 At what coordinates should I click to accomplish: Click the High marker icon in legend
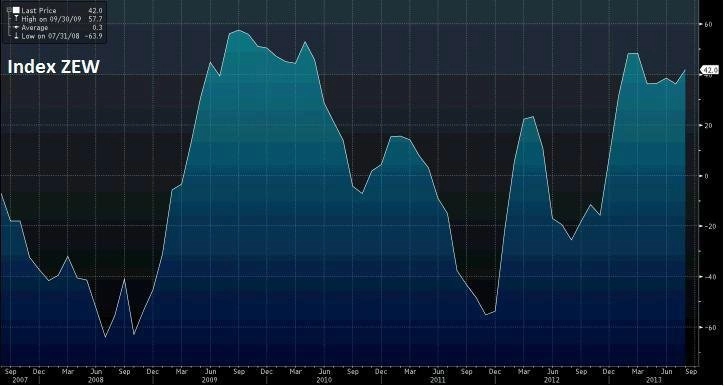pos(16,19)
